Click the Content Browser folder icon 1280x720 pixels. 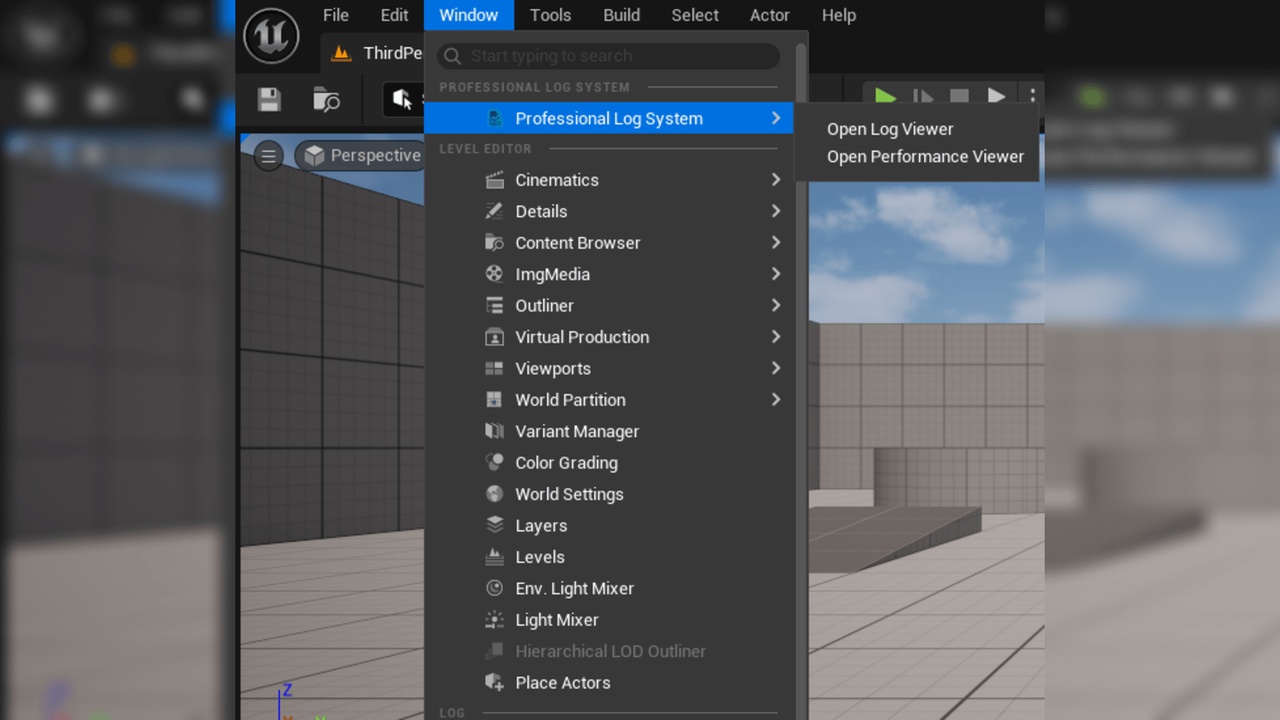(x=494, y=243)
